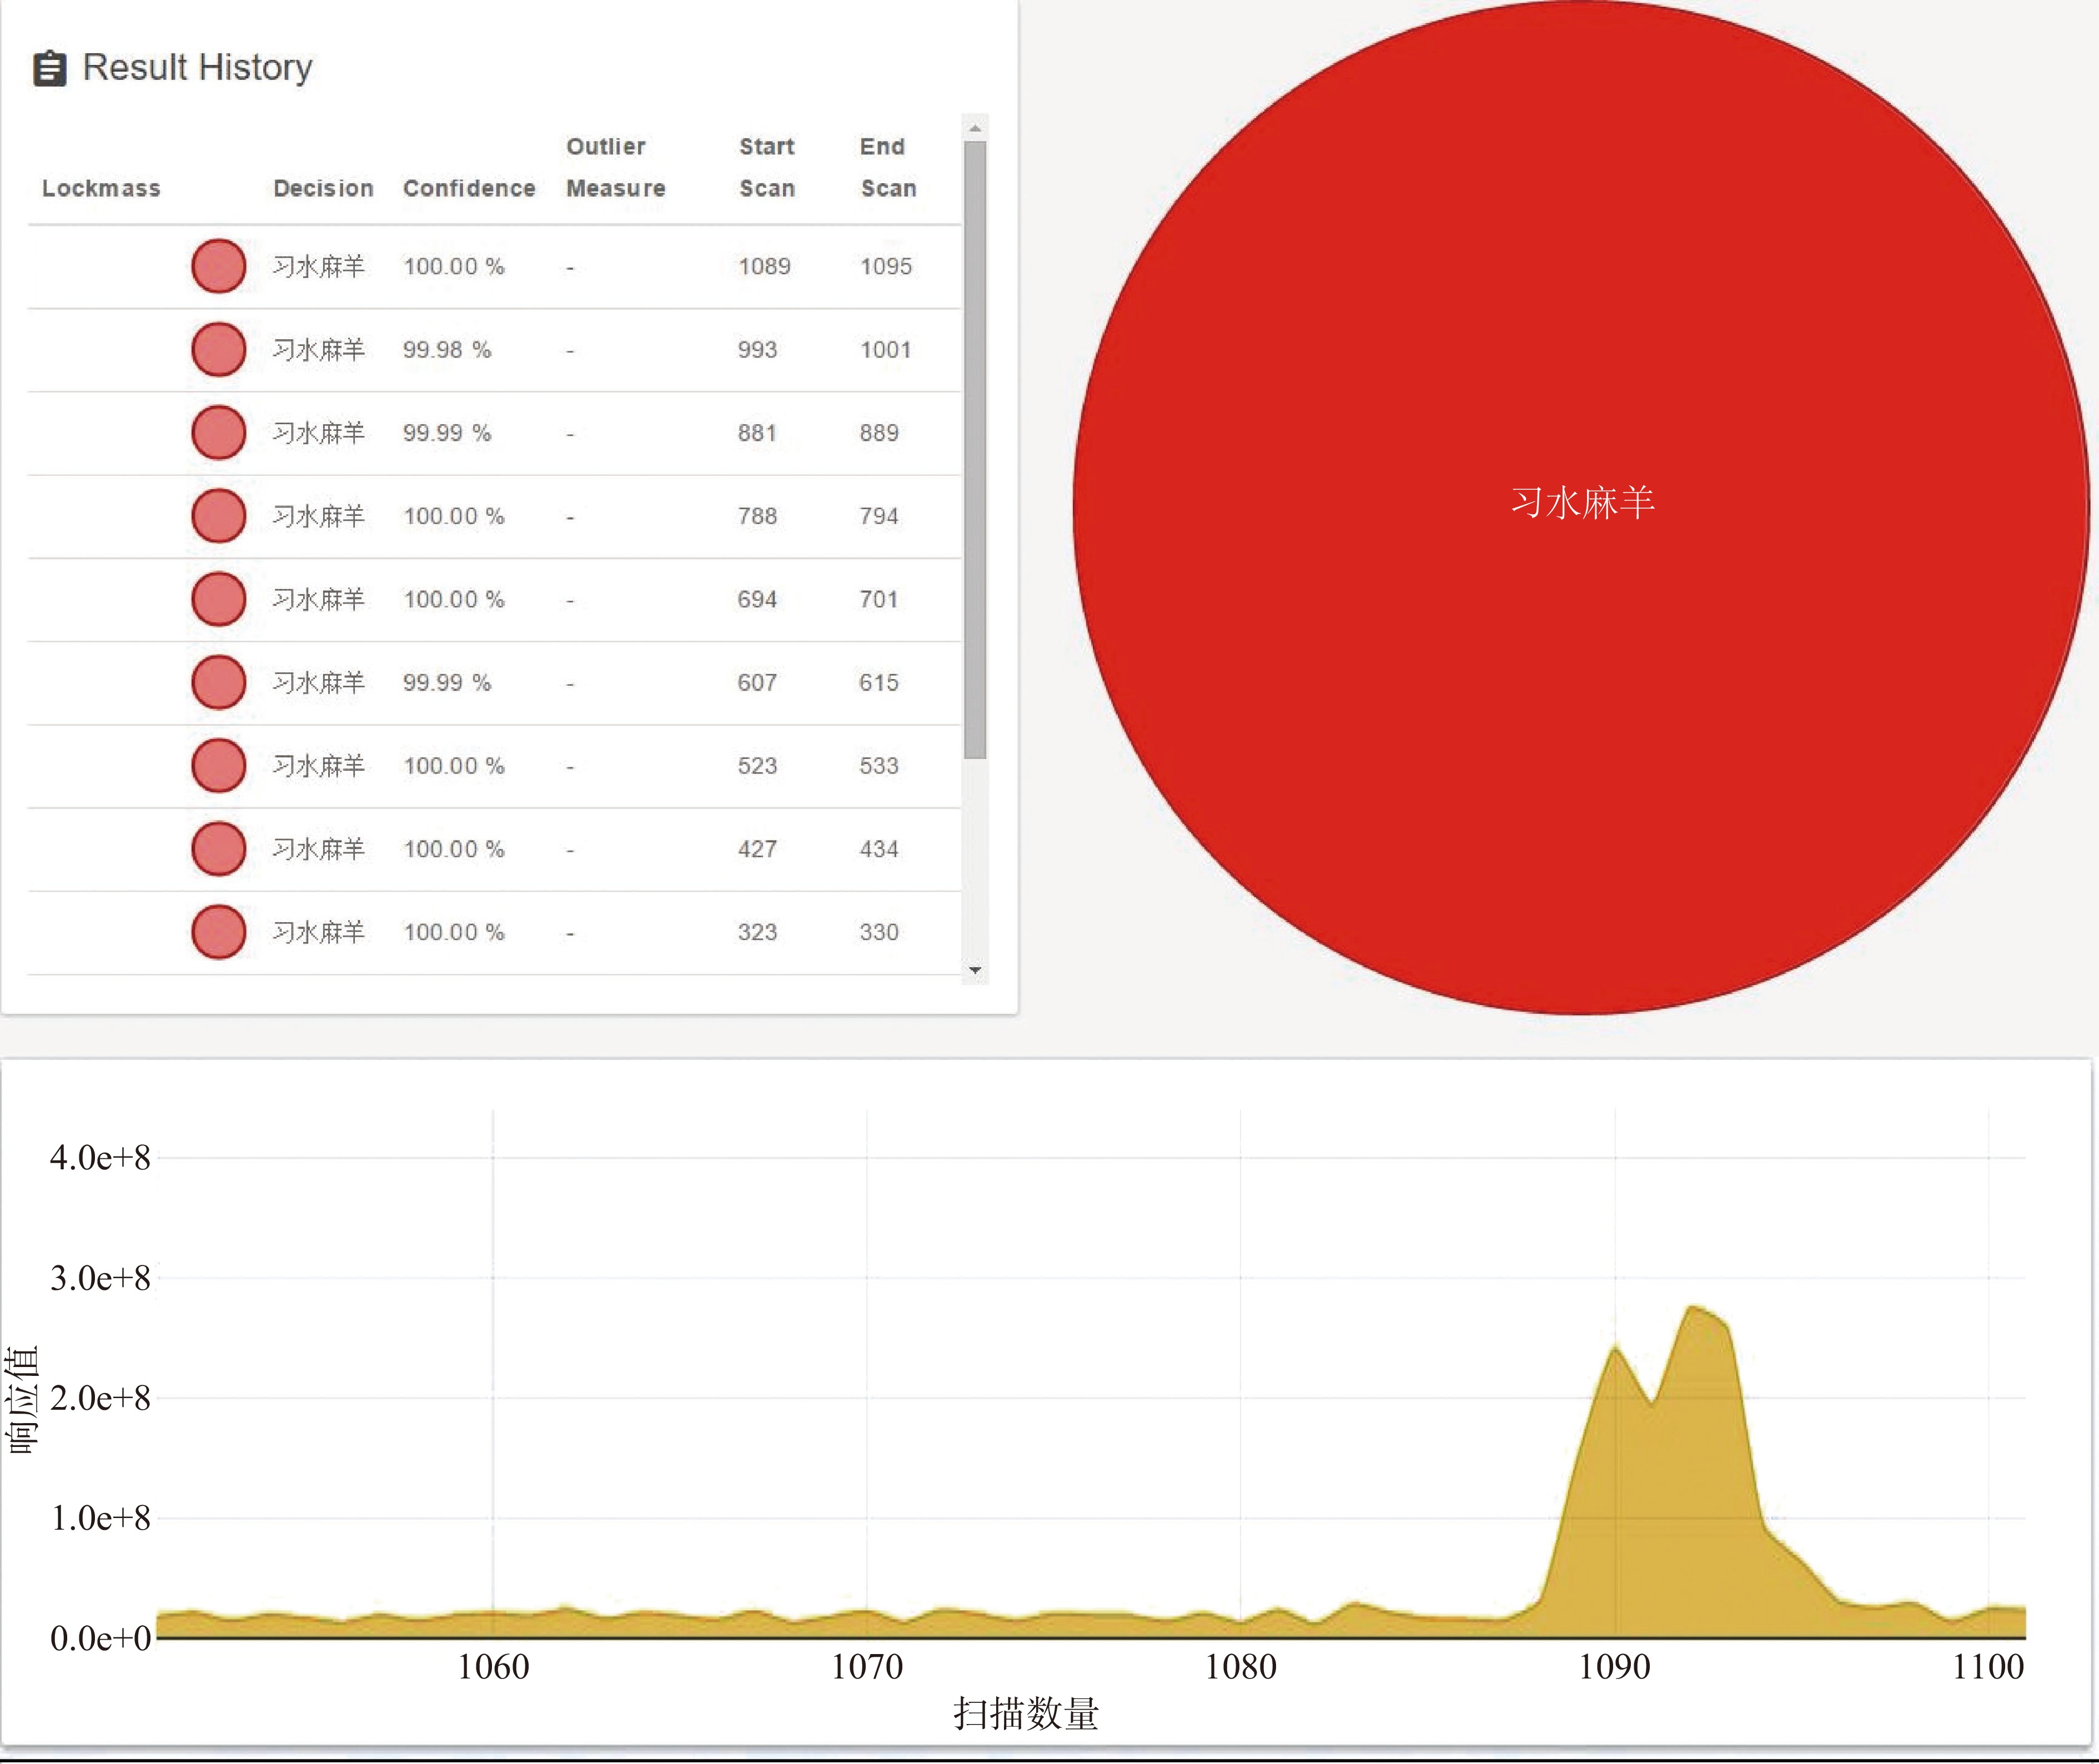Click red indicator for scan 1089 row
This screenshot has height=1764, width=2099.
click(x=218, y=266)
